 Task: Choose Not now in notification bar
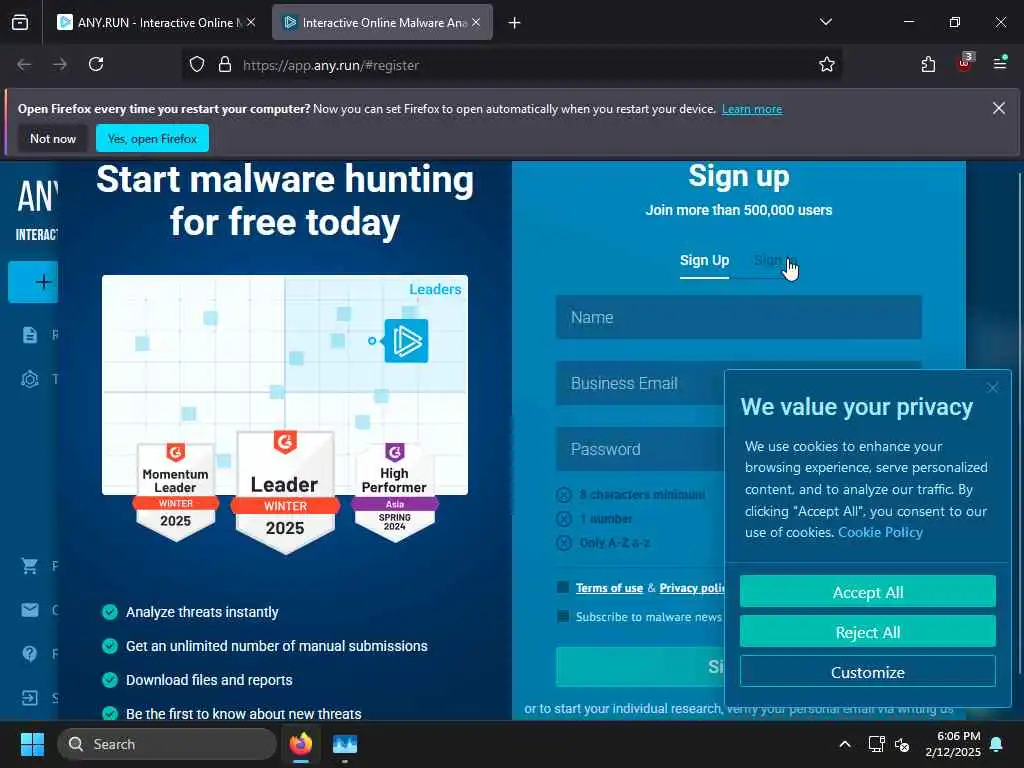53,138
